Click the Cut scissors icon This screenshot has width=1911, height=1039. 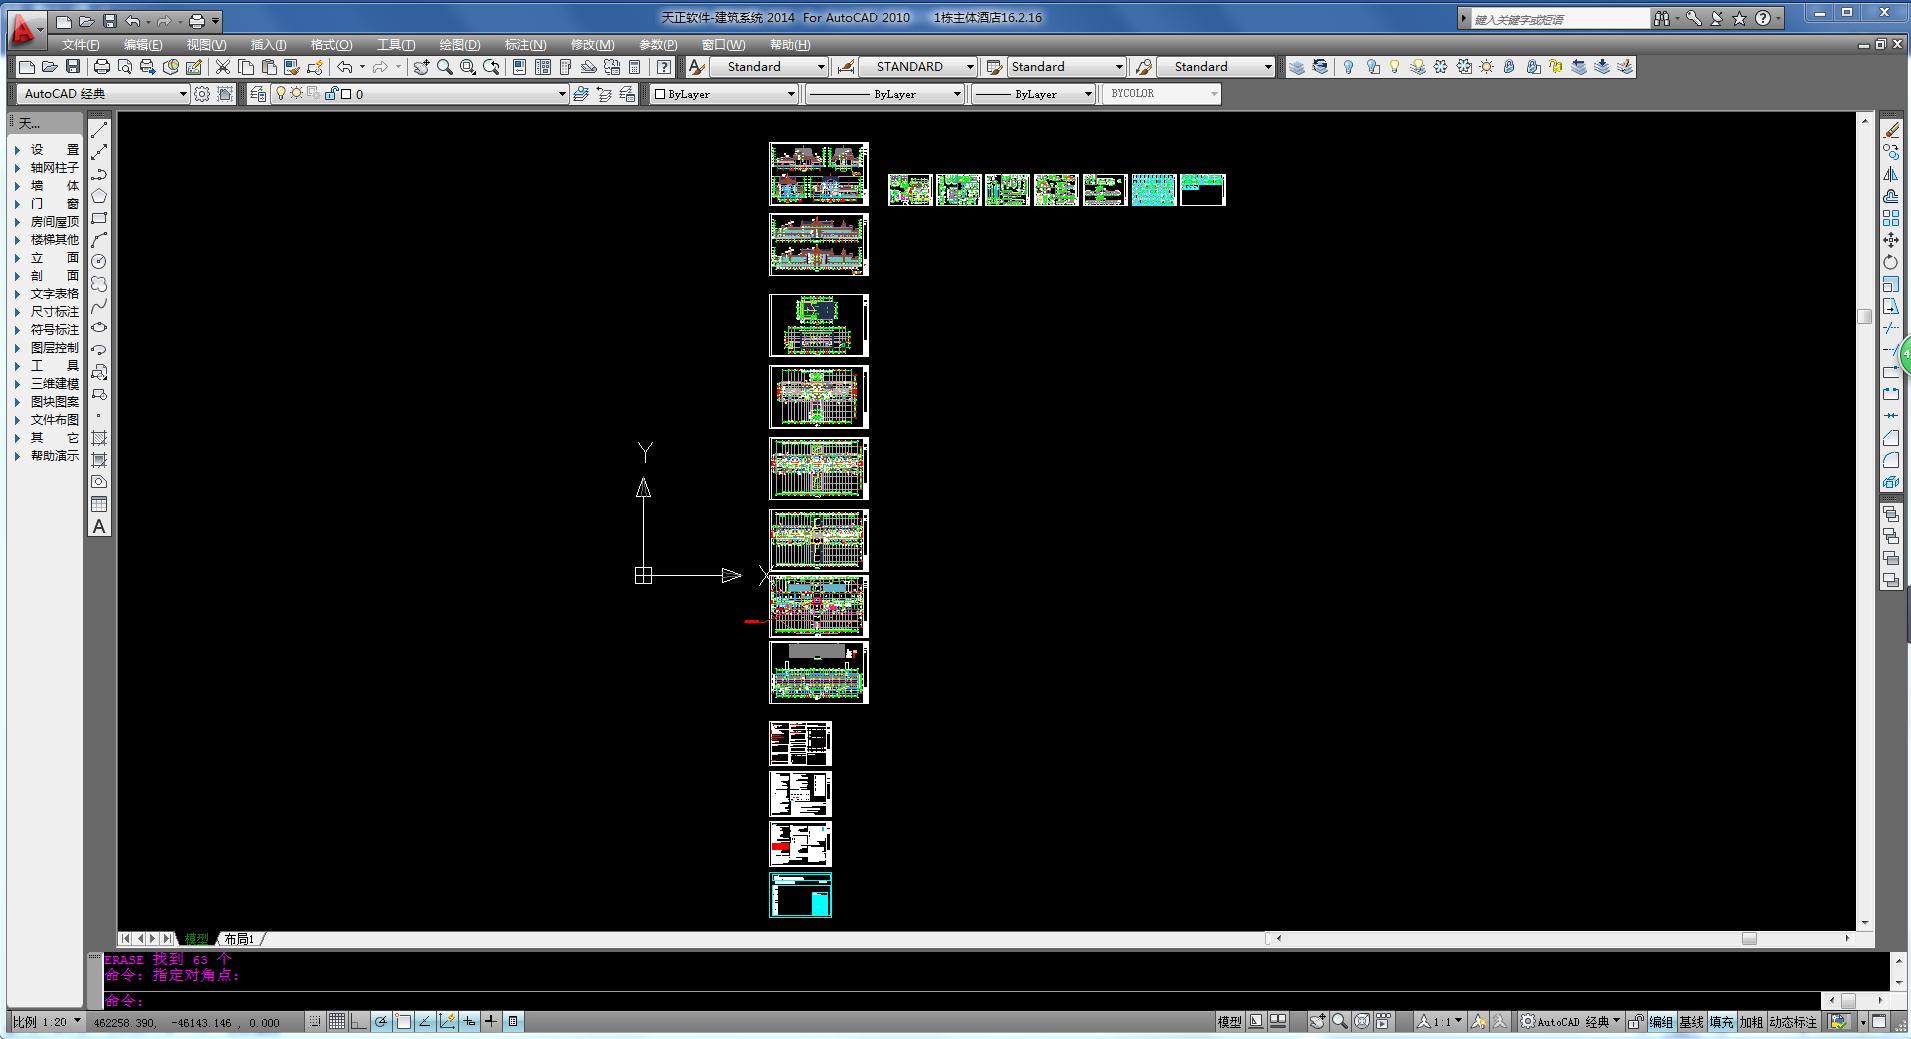click(222, 67)
